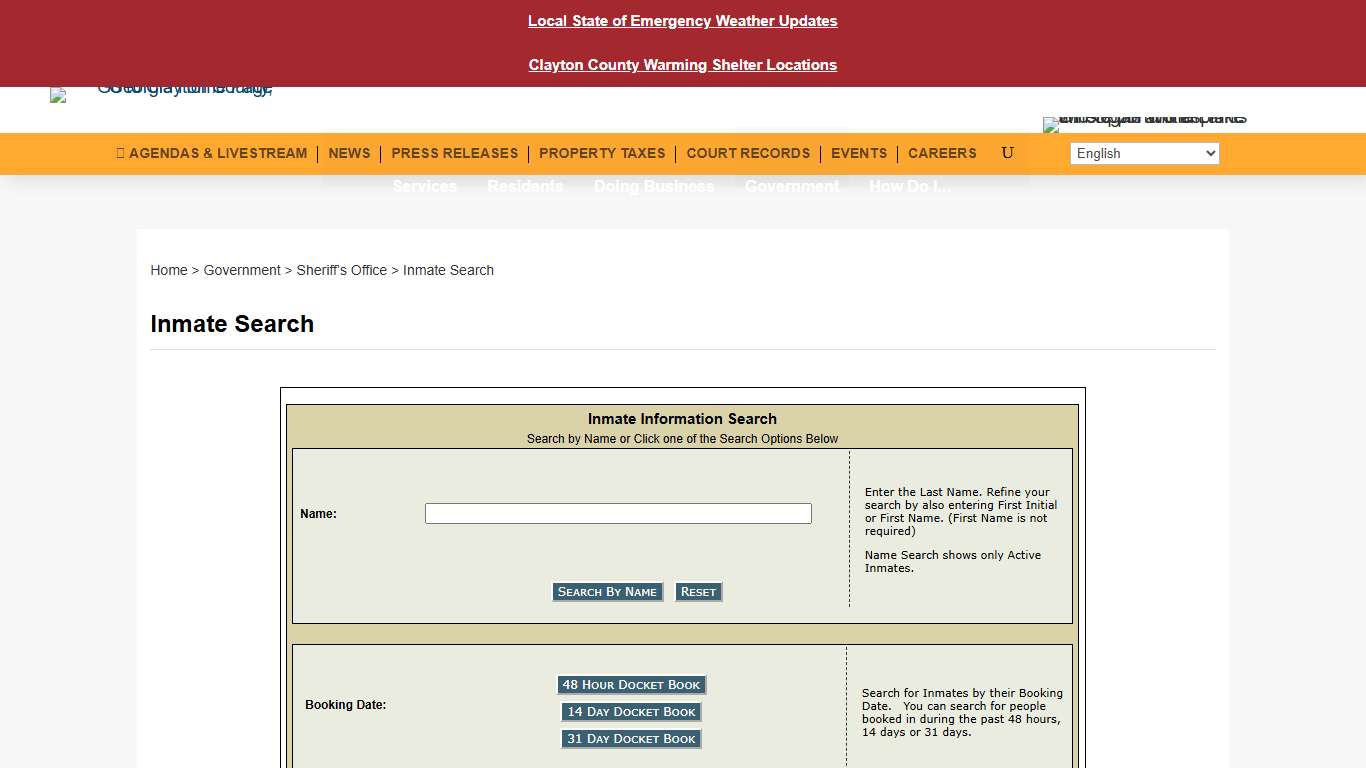
Task: Click the Search By Name button
Action: tap(607, 591)
